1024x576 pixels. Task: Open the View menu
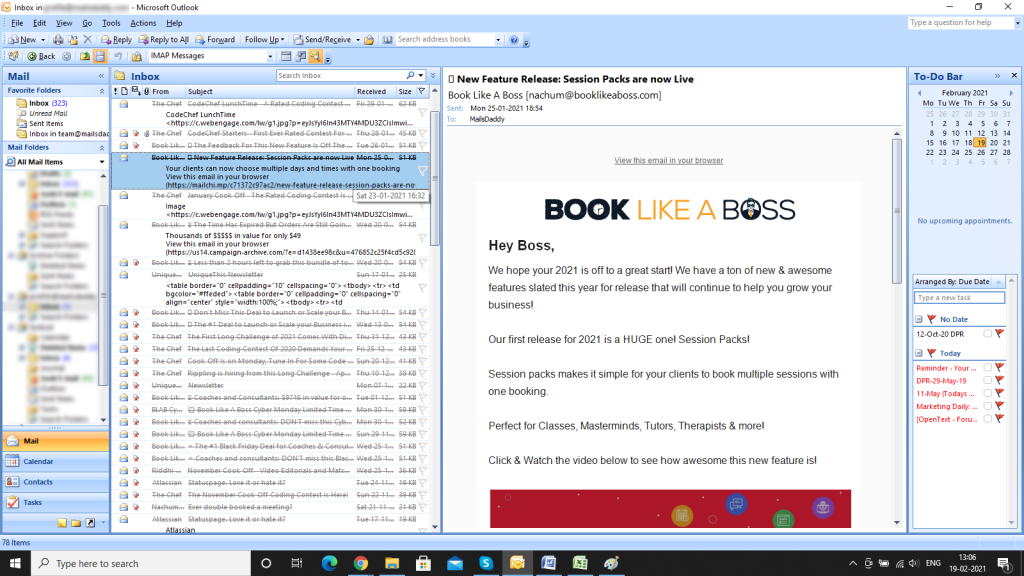pos(64,23)
